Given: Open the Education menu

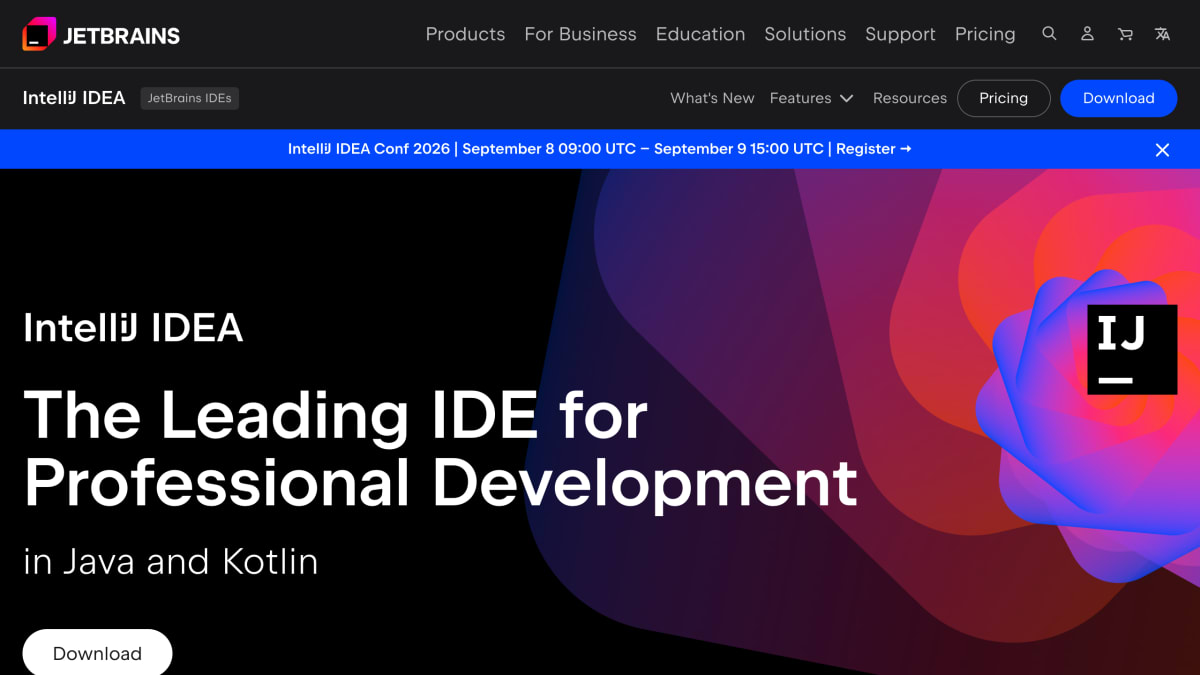Looking at the screenshot, I should point(700,34).
